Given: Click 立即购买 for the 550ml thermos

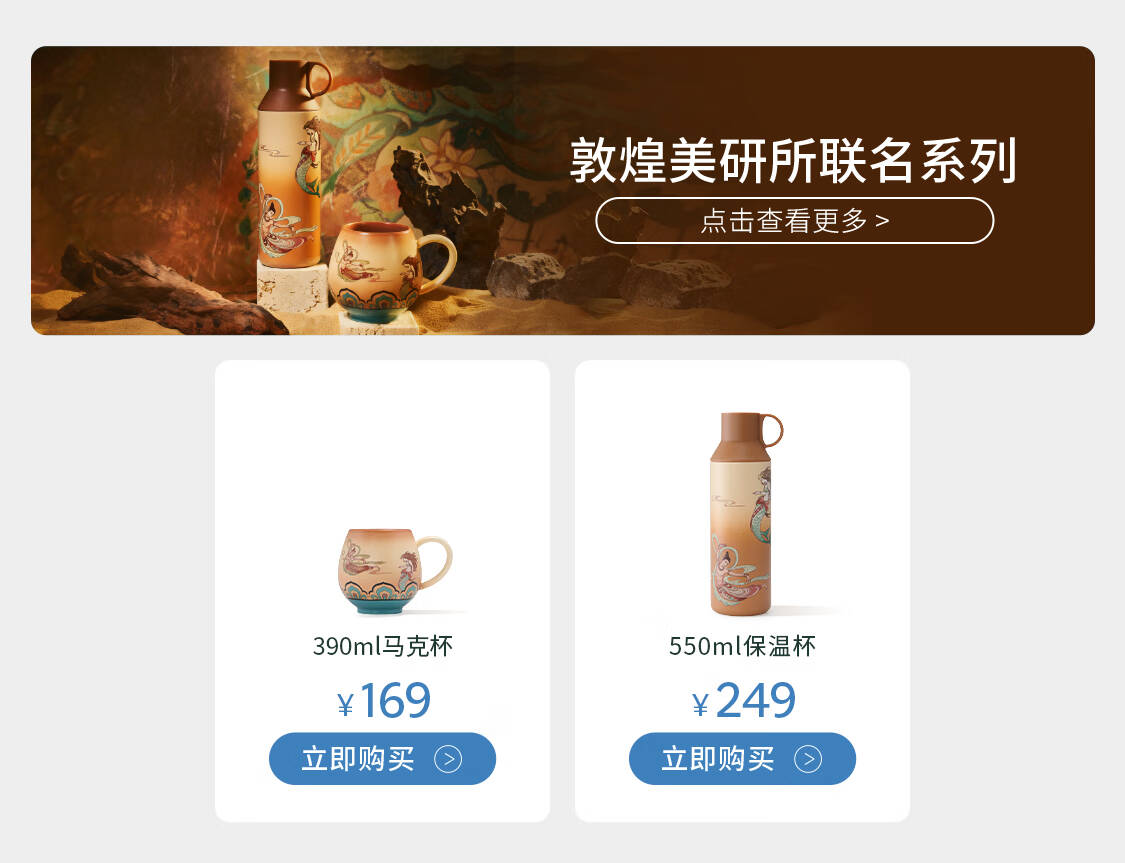Looking at the screenshot, I should [742, 758].
